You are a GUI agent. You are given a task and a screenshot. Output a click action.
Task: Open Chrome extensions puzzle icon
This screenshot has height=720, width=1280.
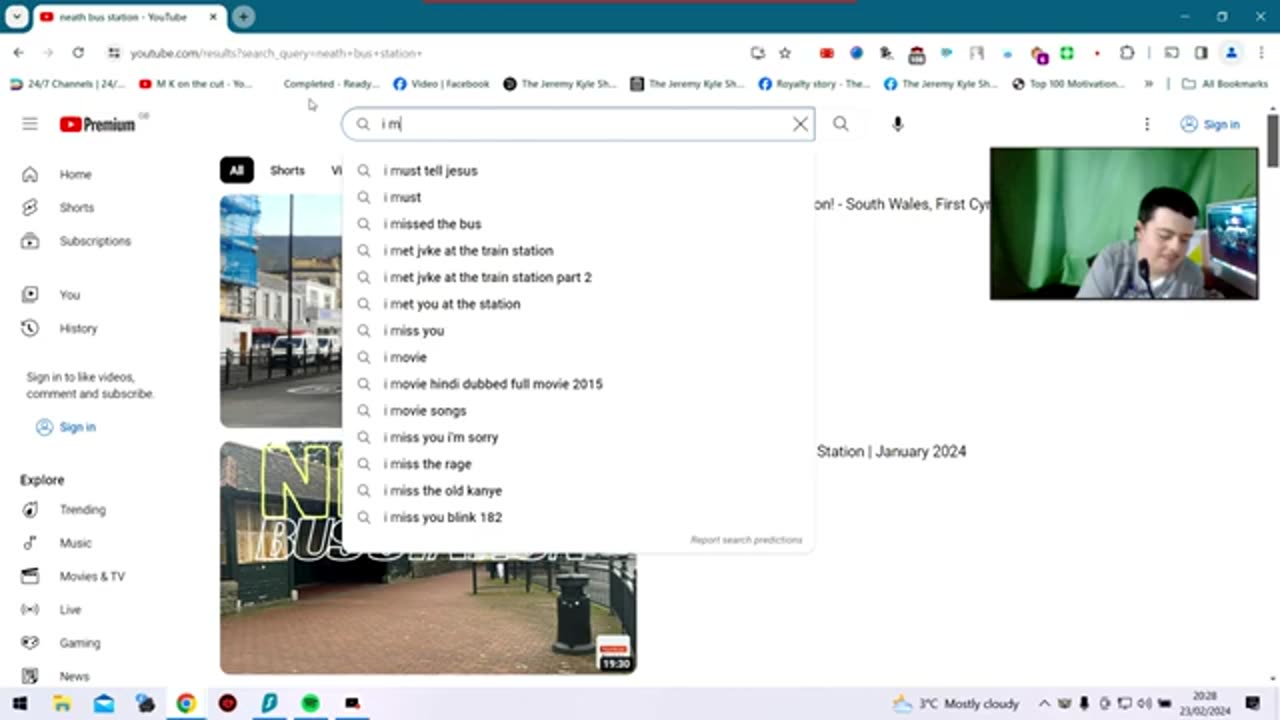(x=1127, y=53)
